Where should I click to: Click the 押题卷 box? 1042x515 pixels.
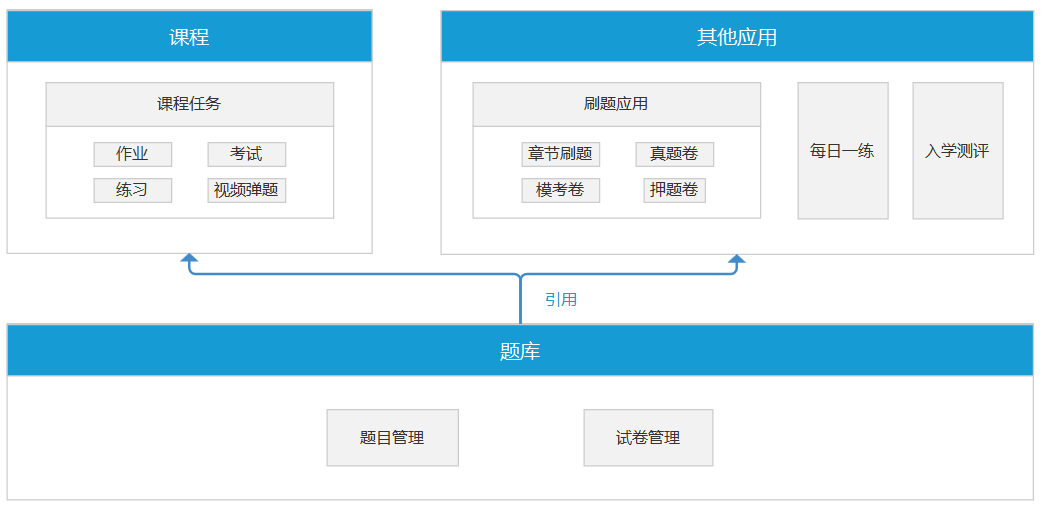[675, 191]
